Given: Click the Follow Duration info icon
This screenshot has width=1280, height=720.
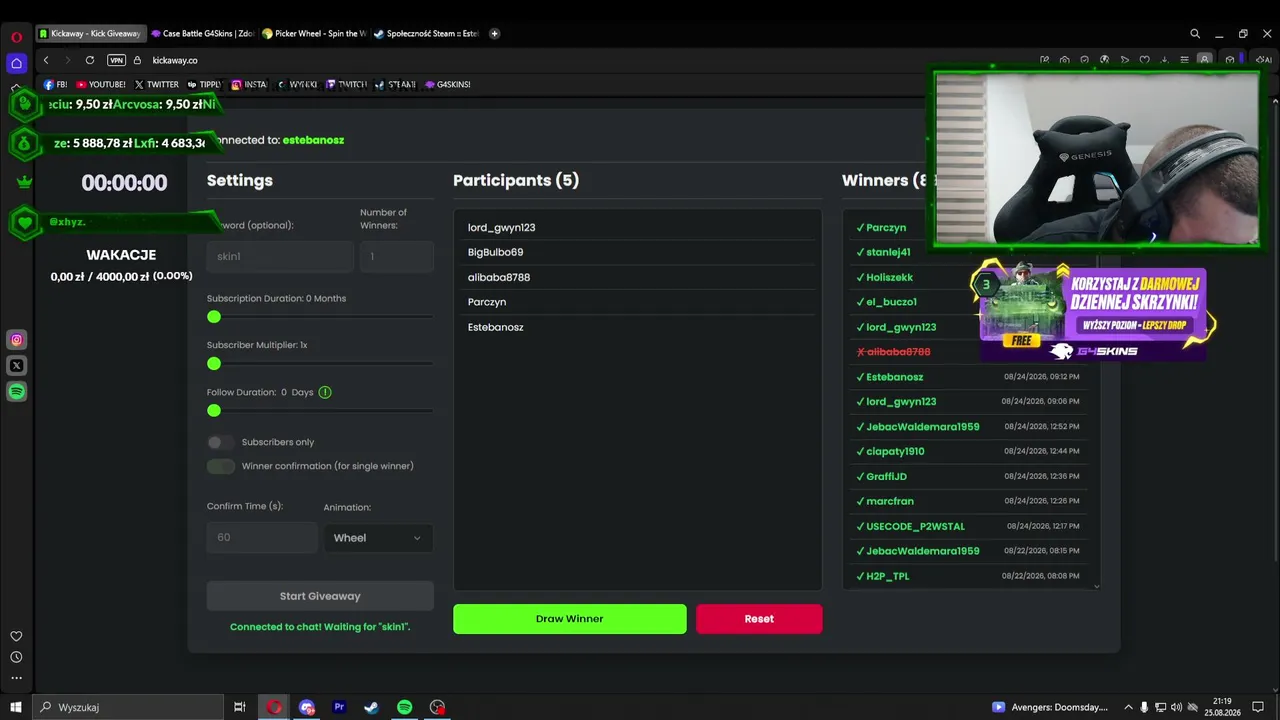Looking at the screenshot, I should click(325, 392).
